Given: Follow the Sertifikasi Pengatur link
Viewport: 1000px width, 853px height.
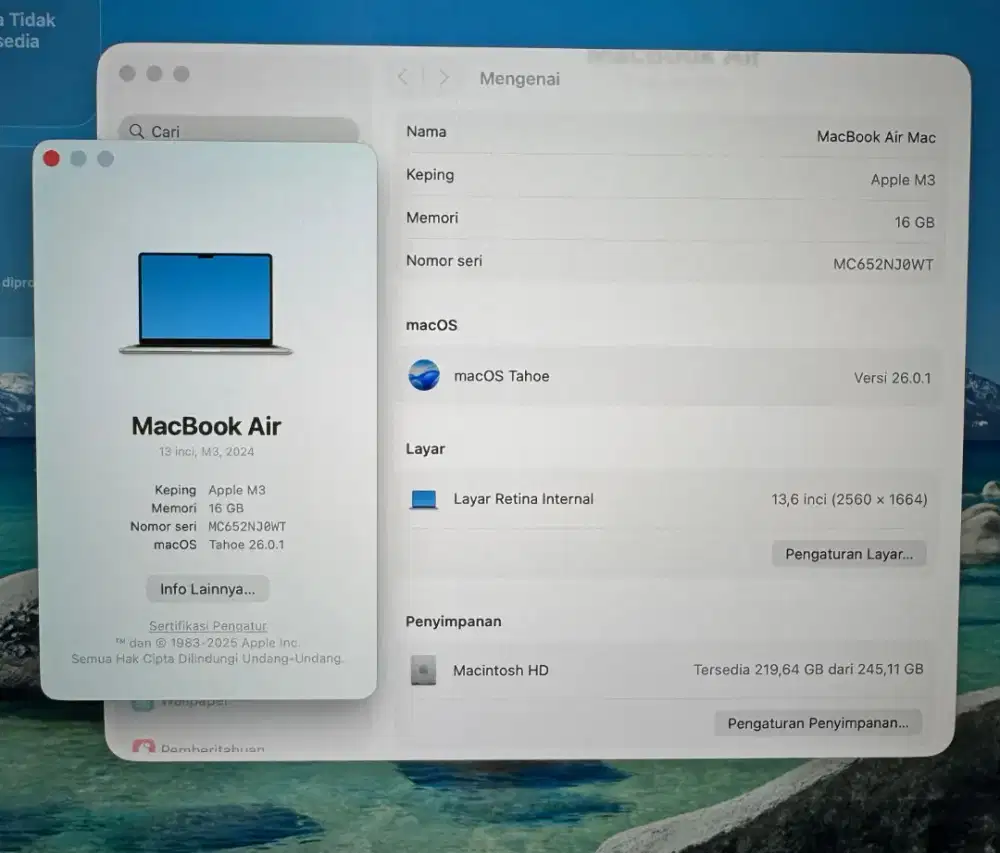Looking at the screenshot, I should point(207,625).
